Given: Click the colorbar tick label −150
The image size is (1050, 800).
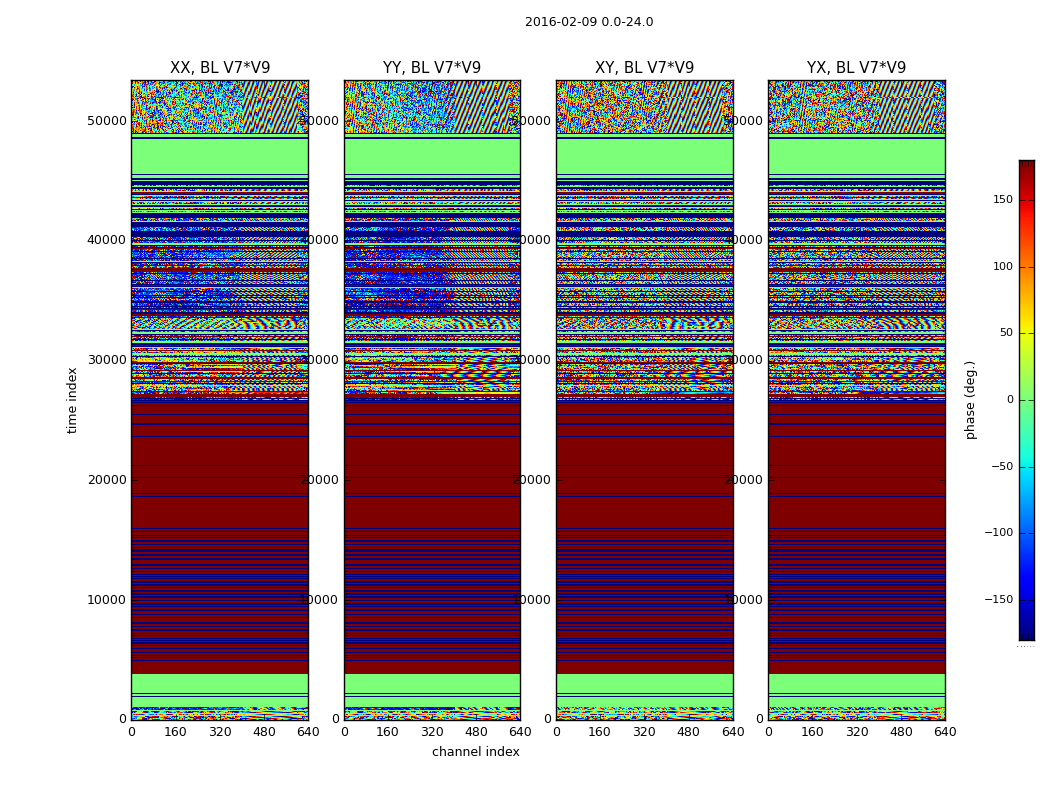Looking at the screenshot, I should pyautogui.click(x=998, y=599).
